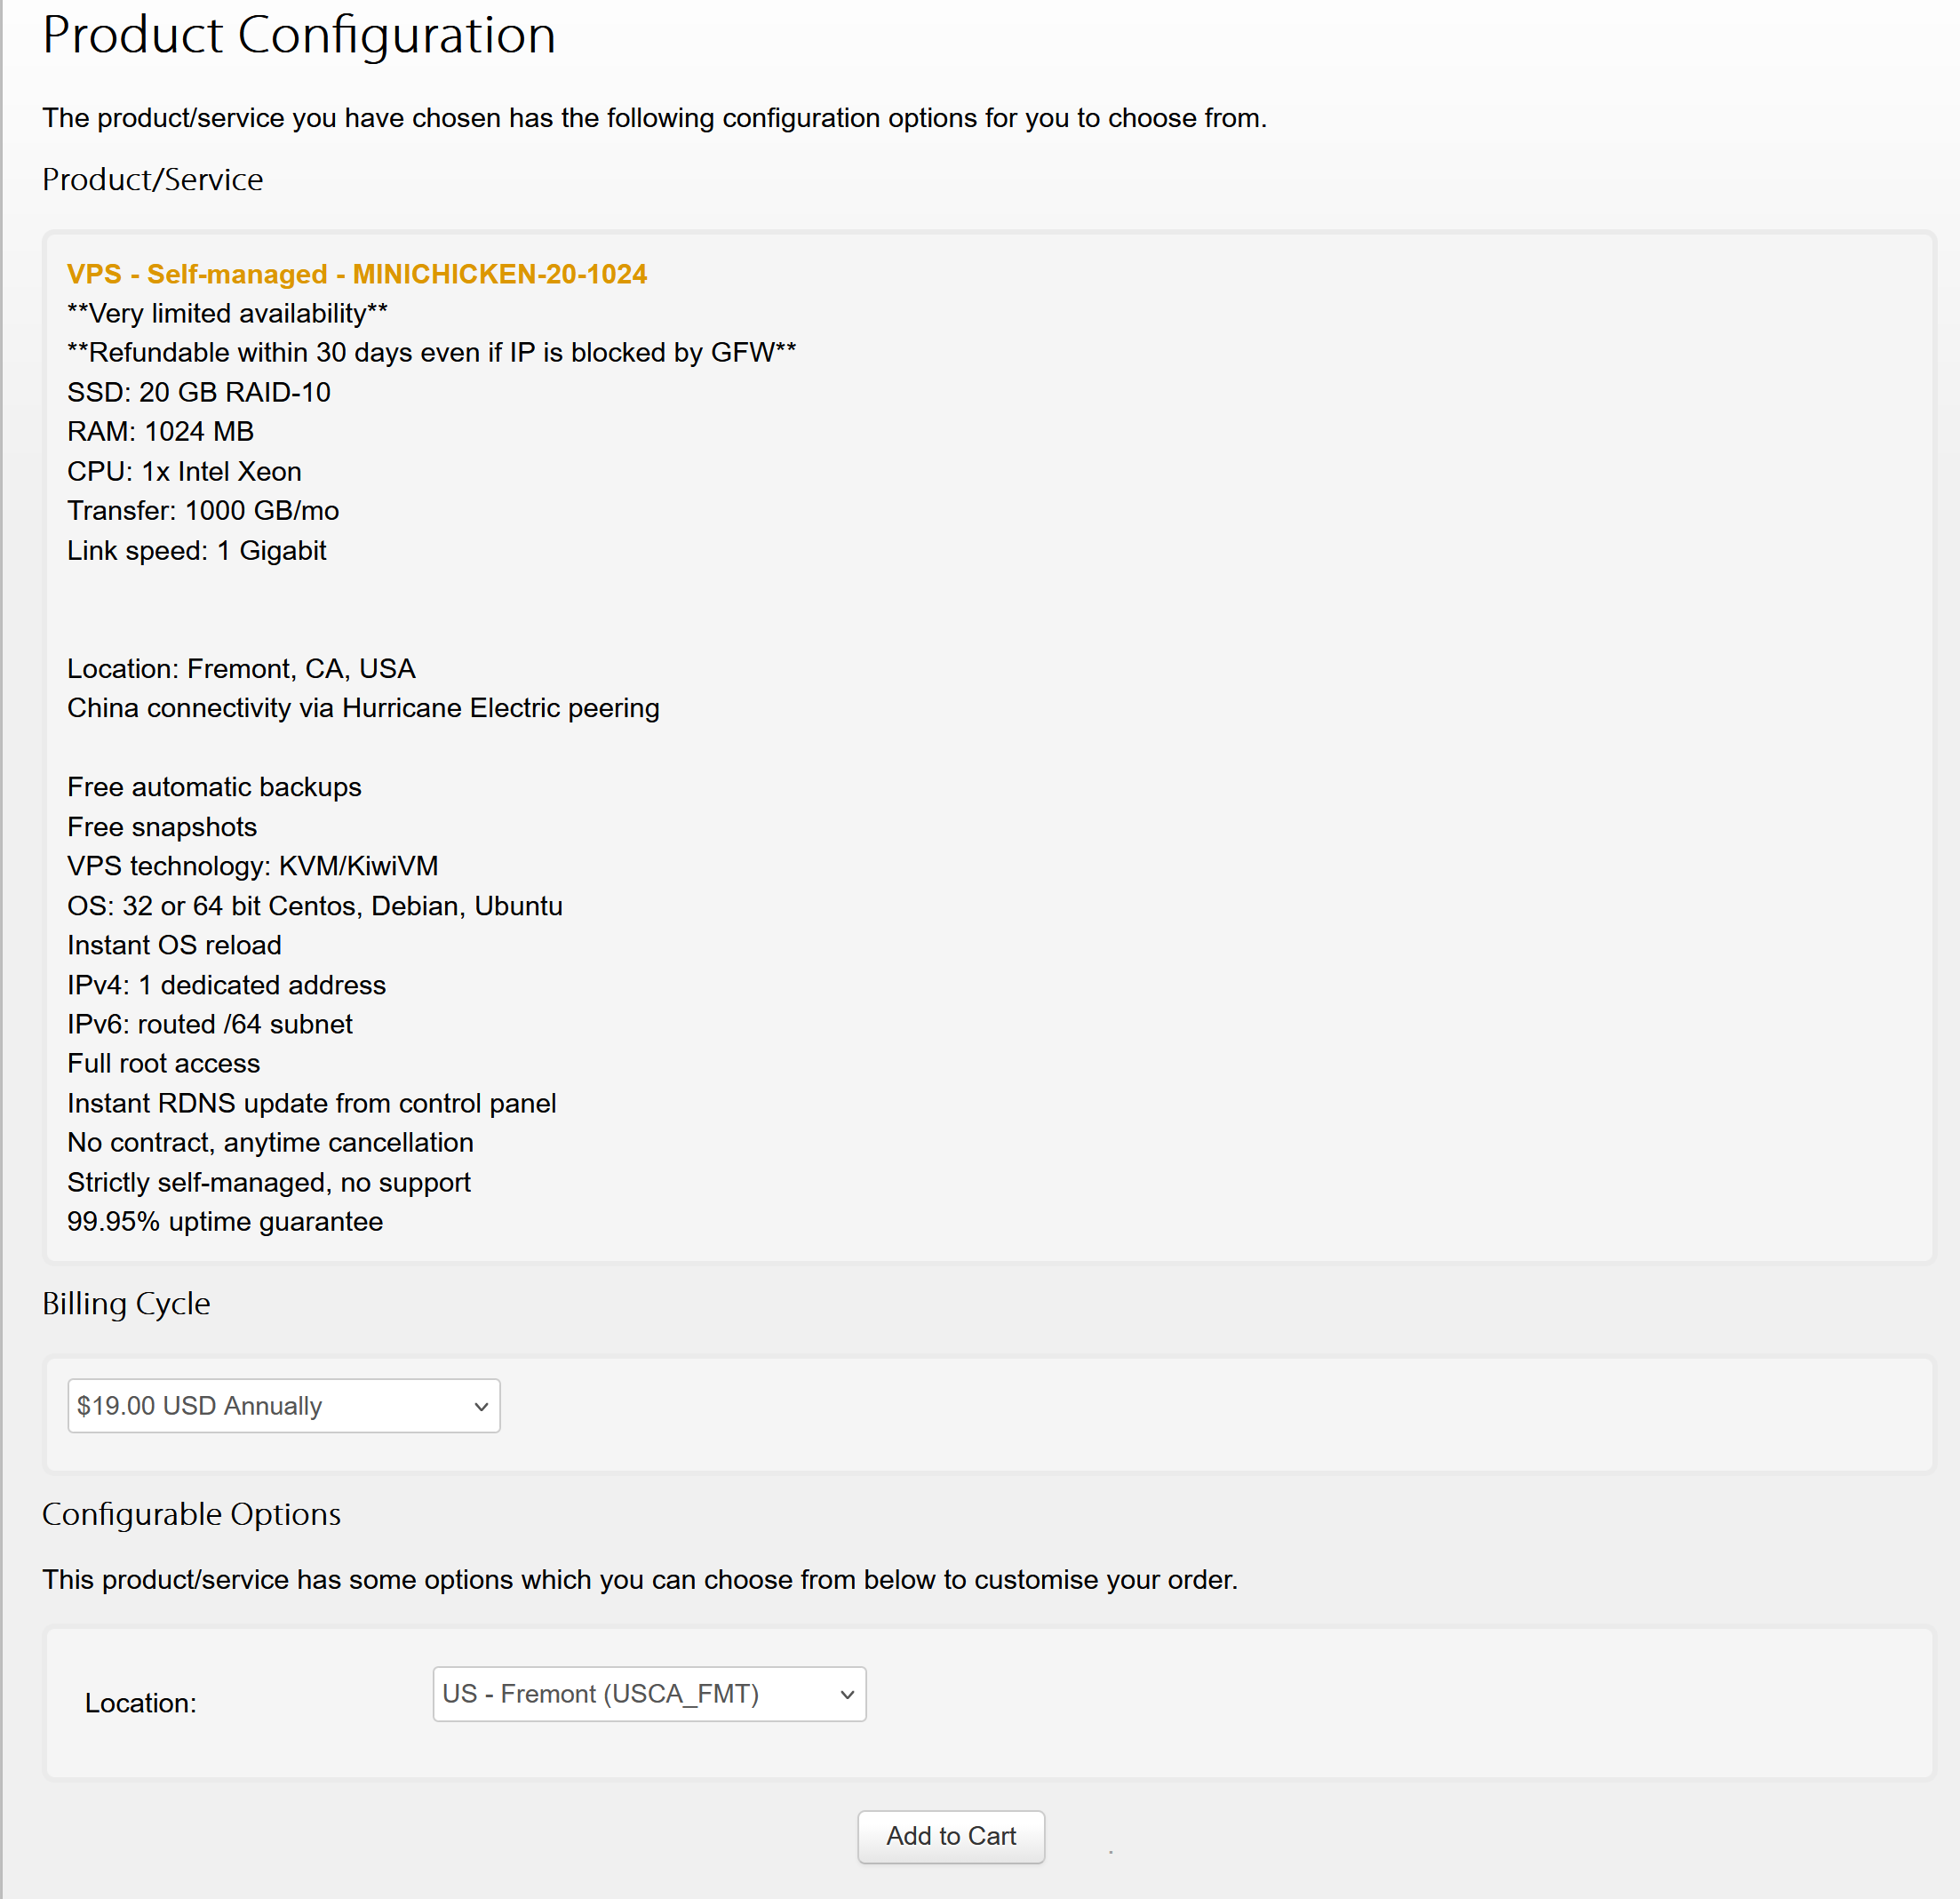Click the Billing Cycle section heading
The width and height of the screenshot is (1960, 1899).
126,1304
